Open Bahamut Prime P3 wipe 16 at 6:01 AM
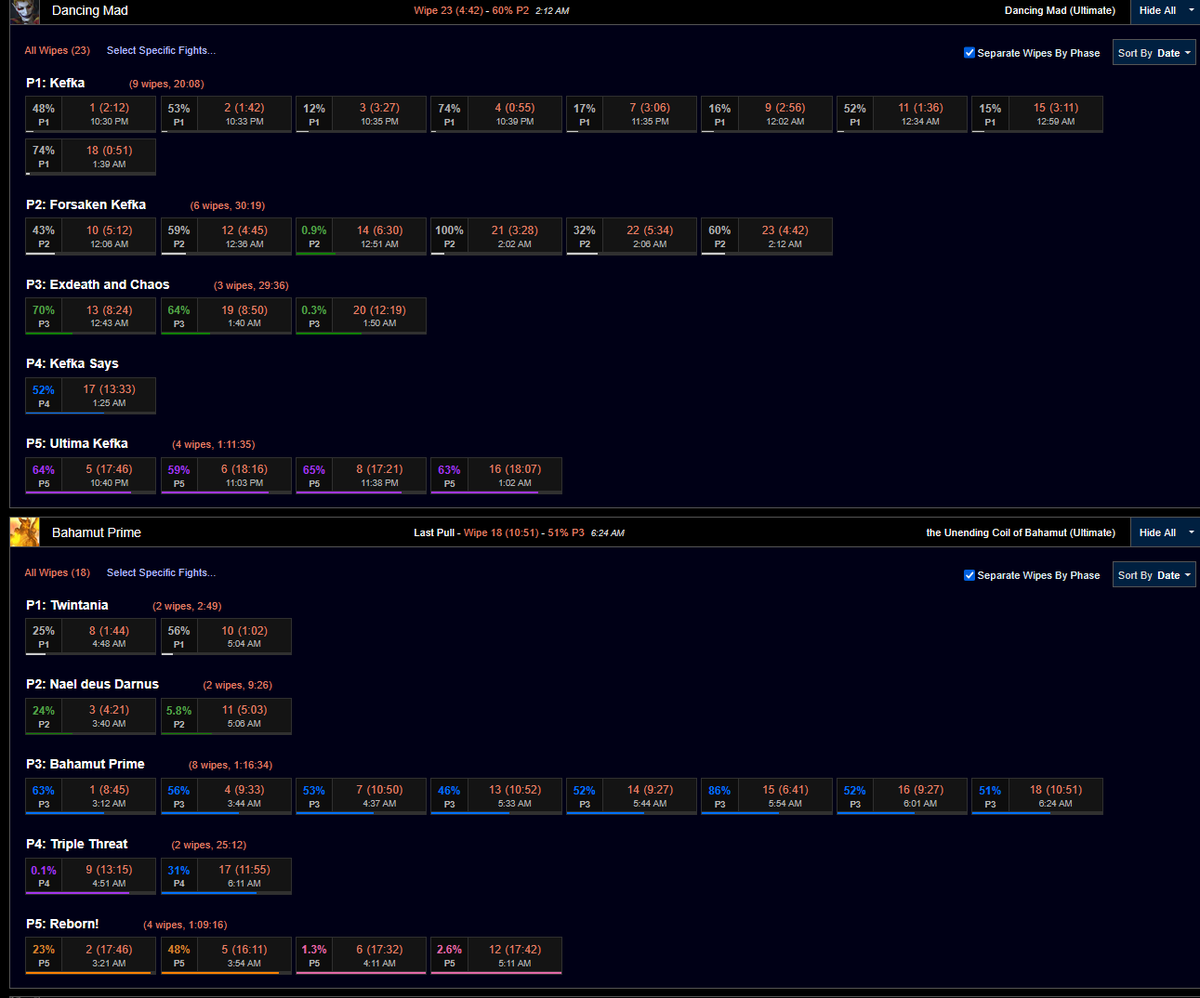 [902, 796]
